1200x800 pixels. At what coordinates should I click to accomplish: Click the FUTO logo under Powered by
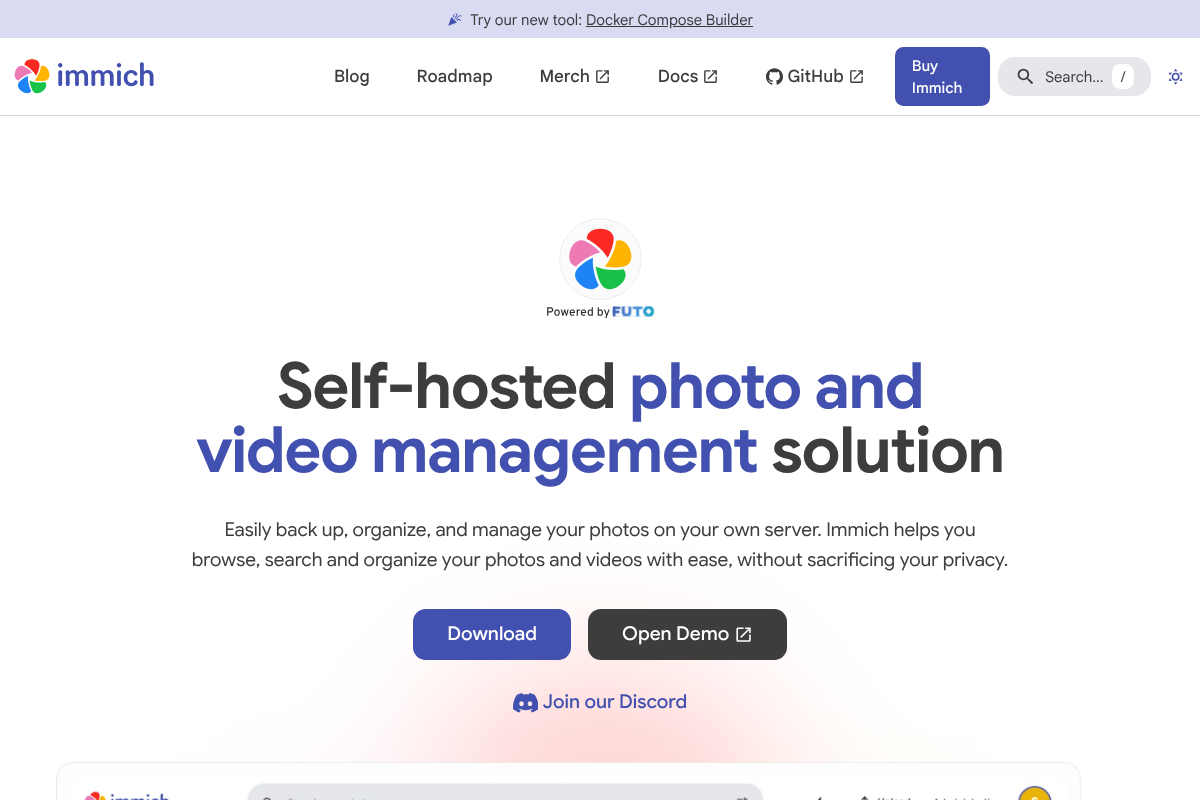(x=633, y=312)
